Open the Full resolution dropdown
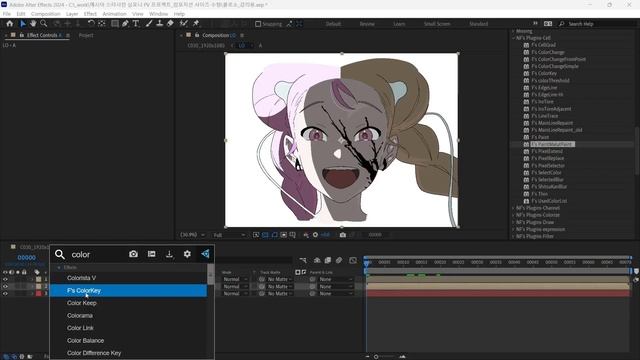Viewport: 640px width, 360px height. click(x=229, y=235)
